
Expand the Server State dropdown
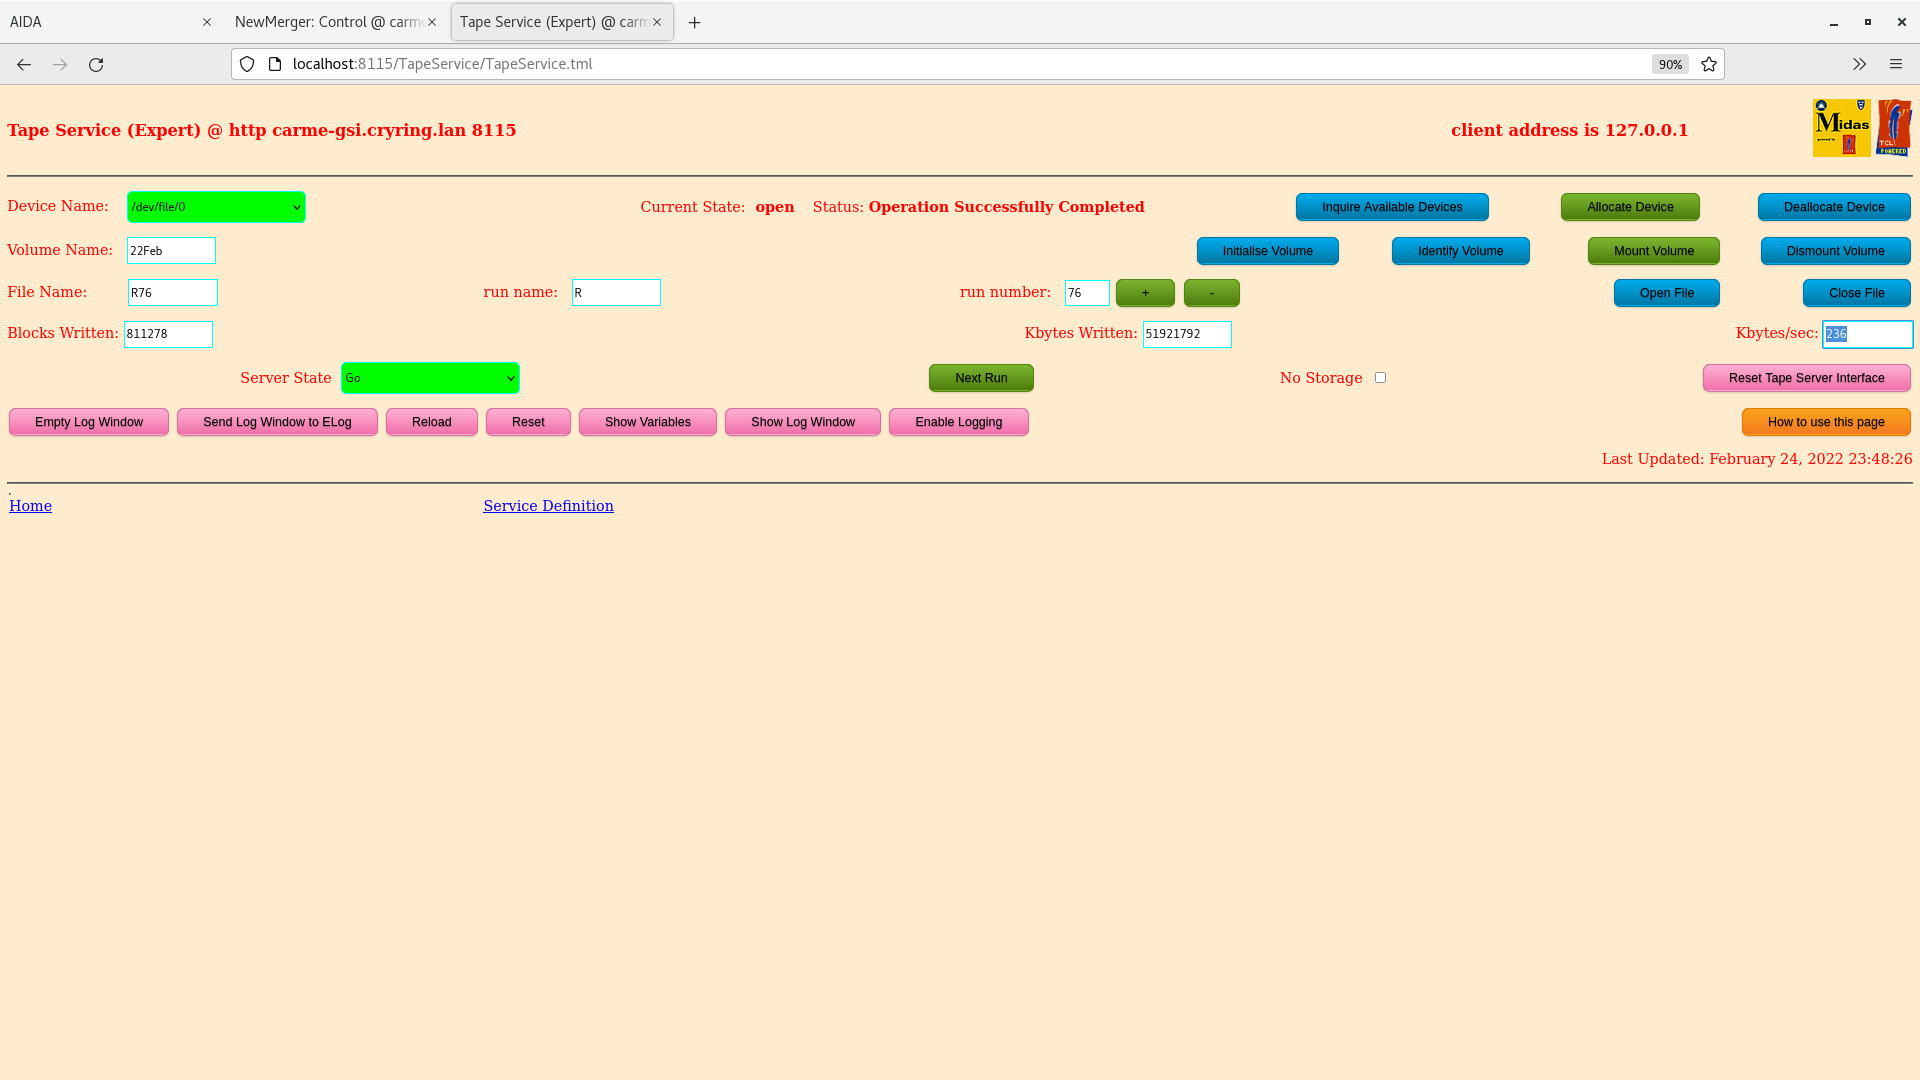(x=430, y=378)
